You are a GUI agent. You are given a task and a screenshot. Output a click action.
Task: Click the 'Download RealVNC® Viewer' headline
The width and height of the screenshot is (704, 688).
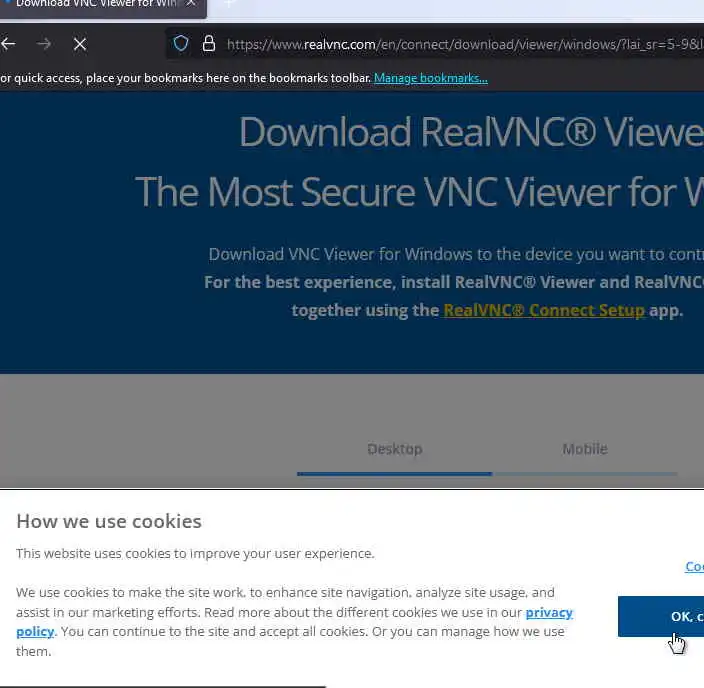(x=471, y=132)
